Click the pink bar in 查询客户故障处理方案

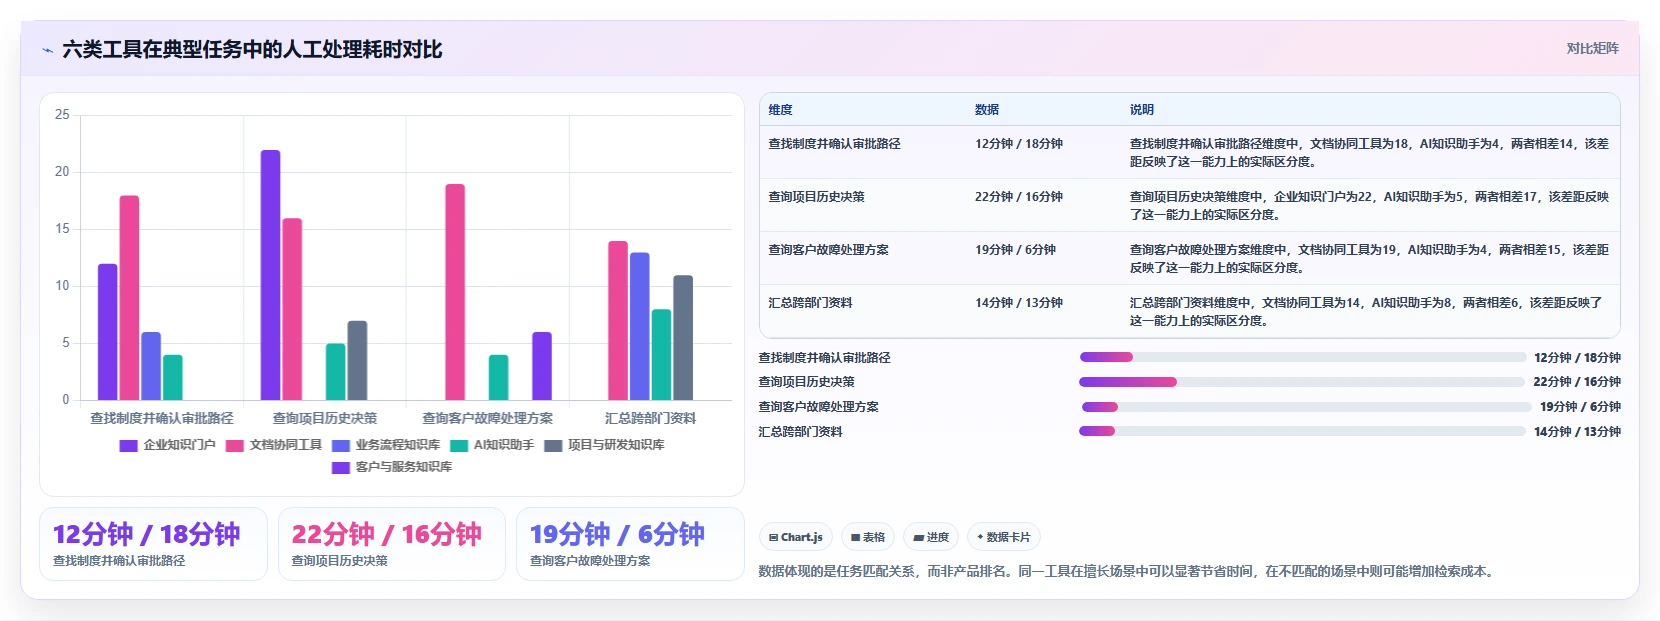(455, 292)
